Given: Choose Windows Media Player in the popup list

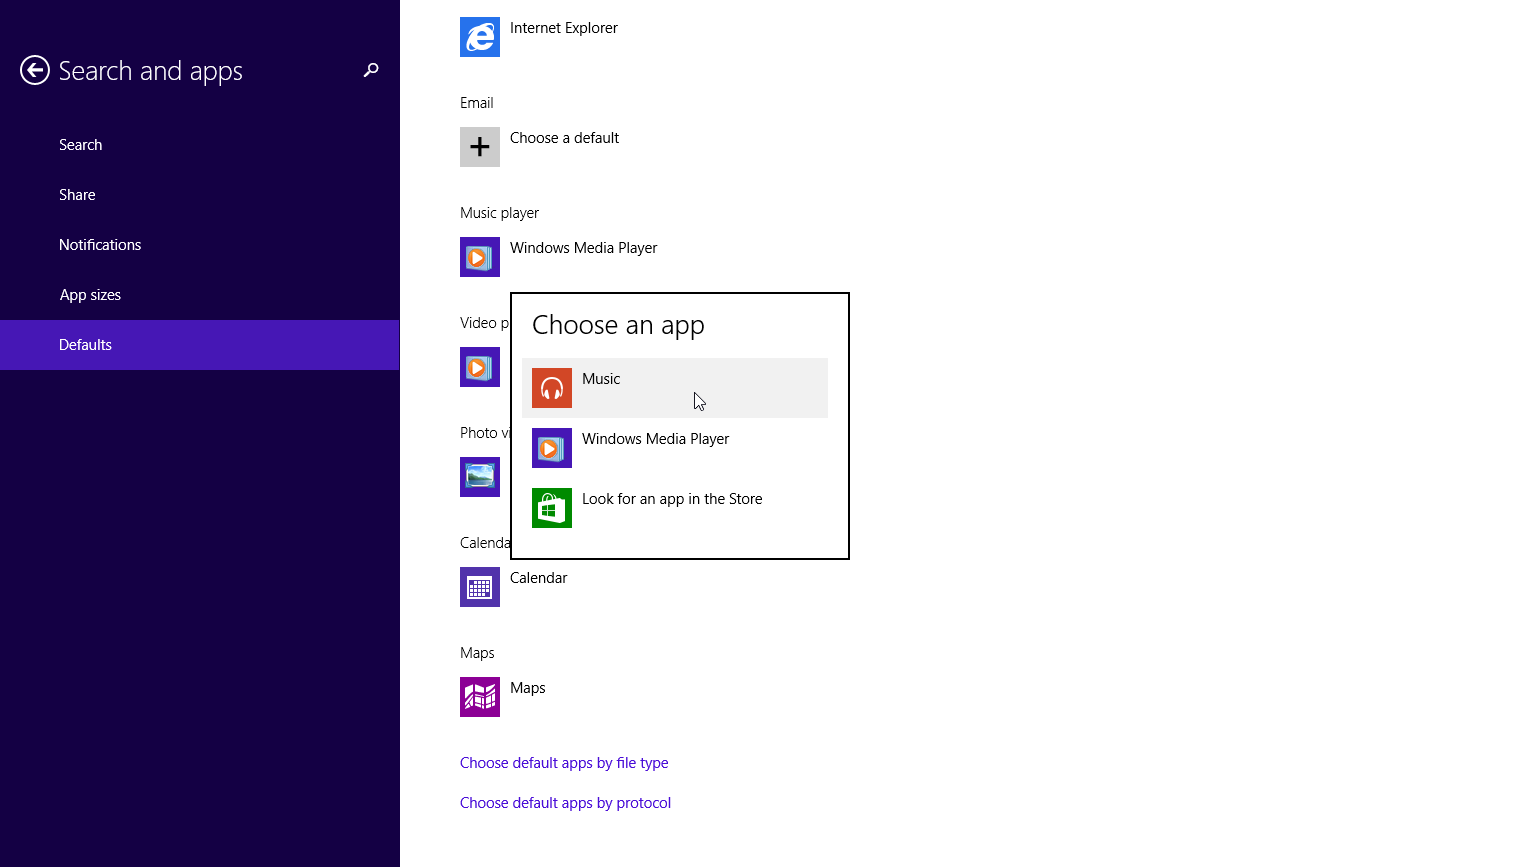Looking at the screenshot, I should tap(675, 448).
